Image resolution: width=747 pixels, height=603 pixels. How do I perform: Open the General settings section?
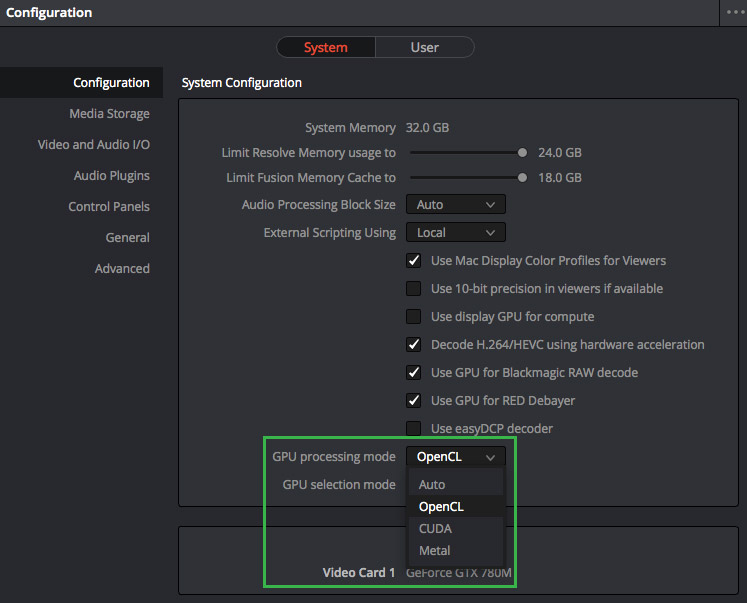(127, 238)
